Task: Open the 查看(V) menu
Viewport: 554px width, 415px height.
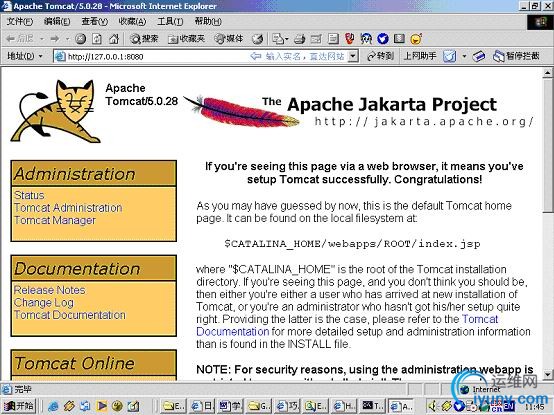Action: pos(94,22)
